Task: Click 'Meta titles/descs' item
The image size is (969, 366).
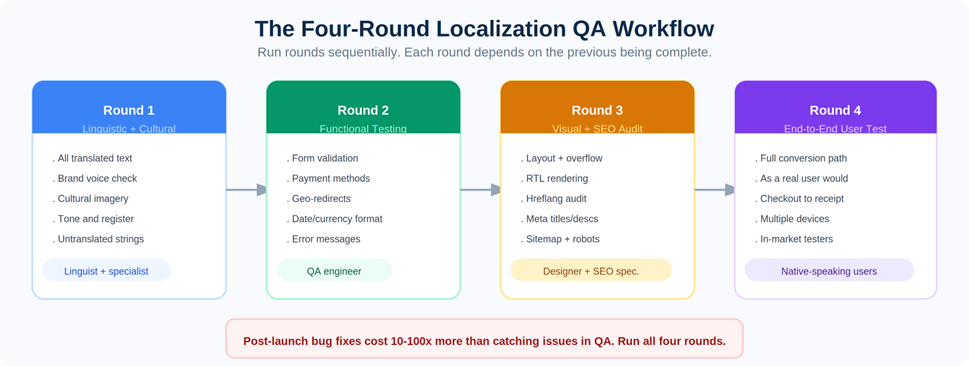Action: 559,219
